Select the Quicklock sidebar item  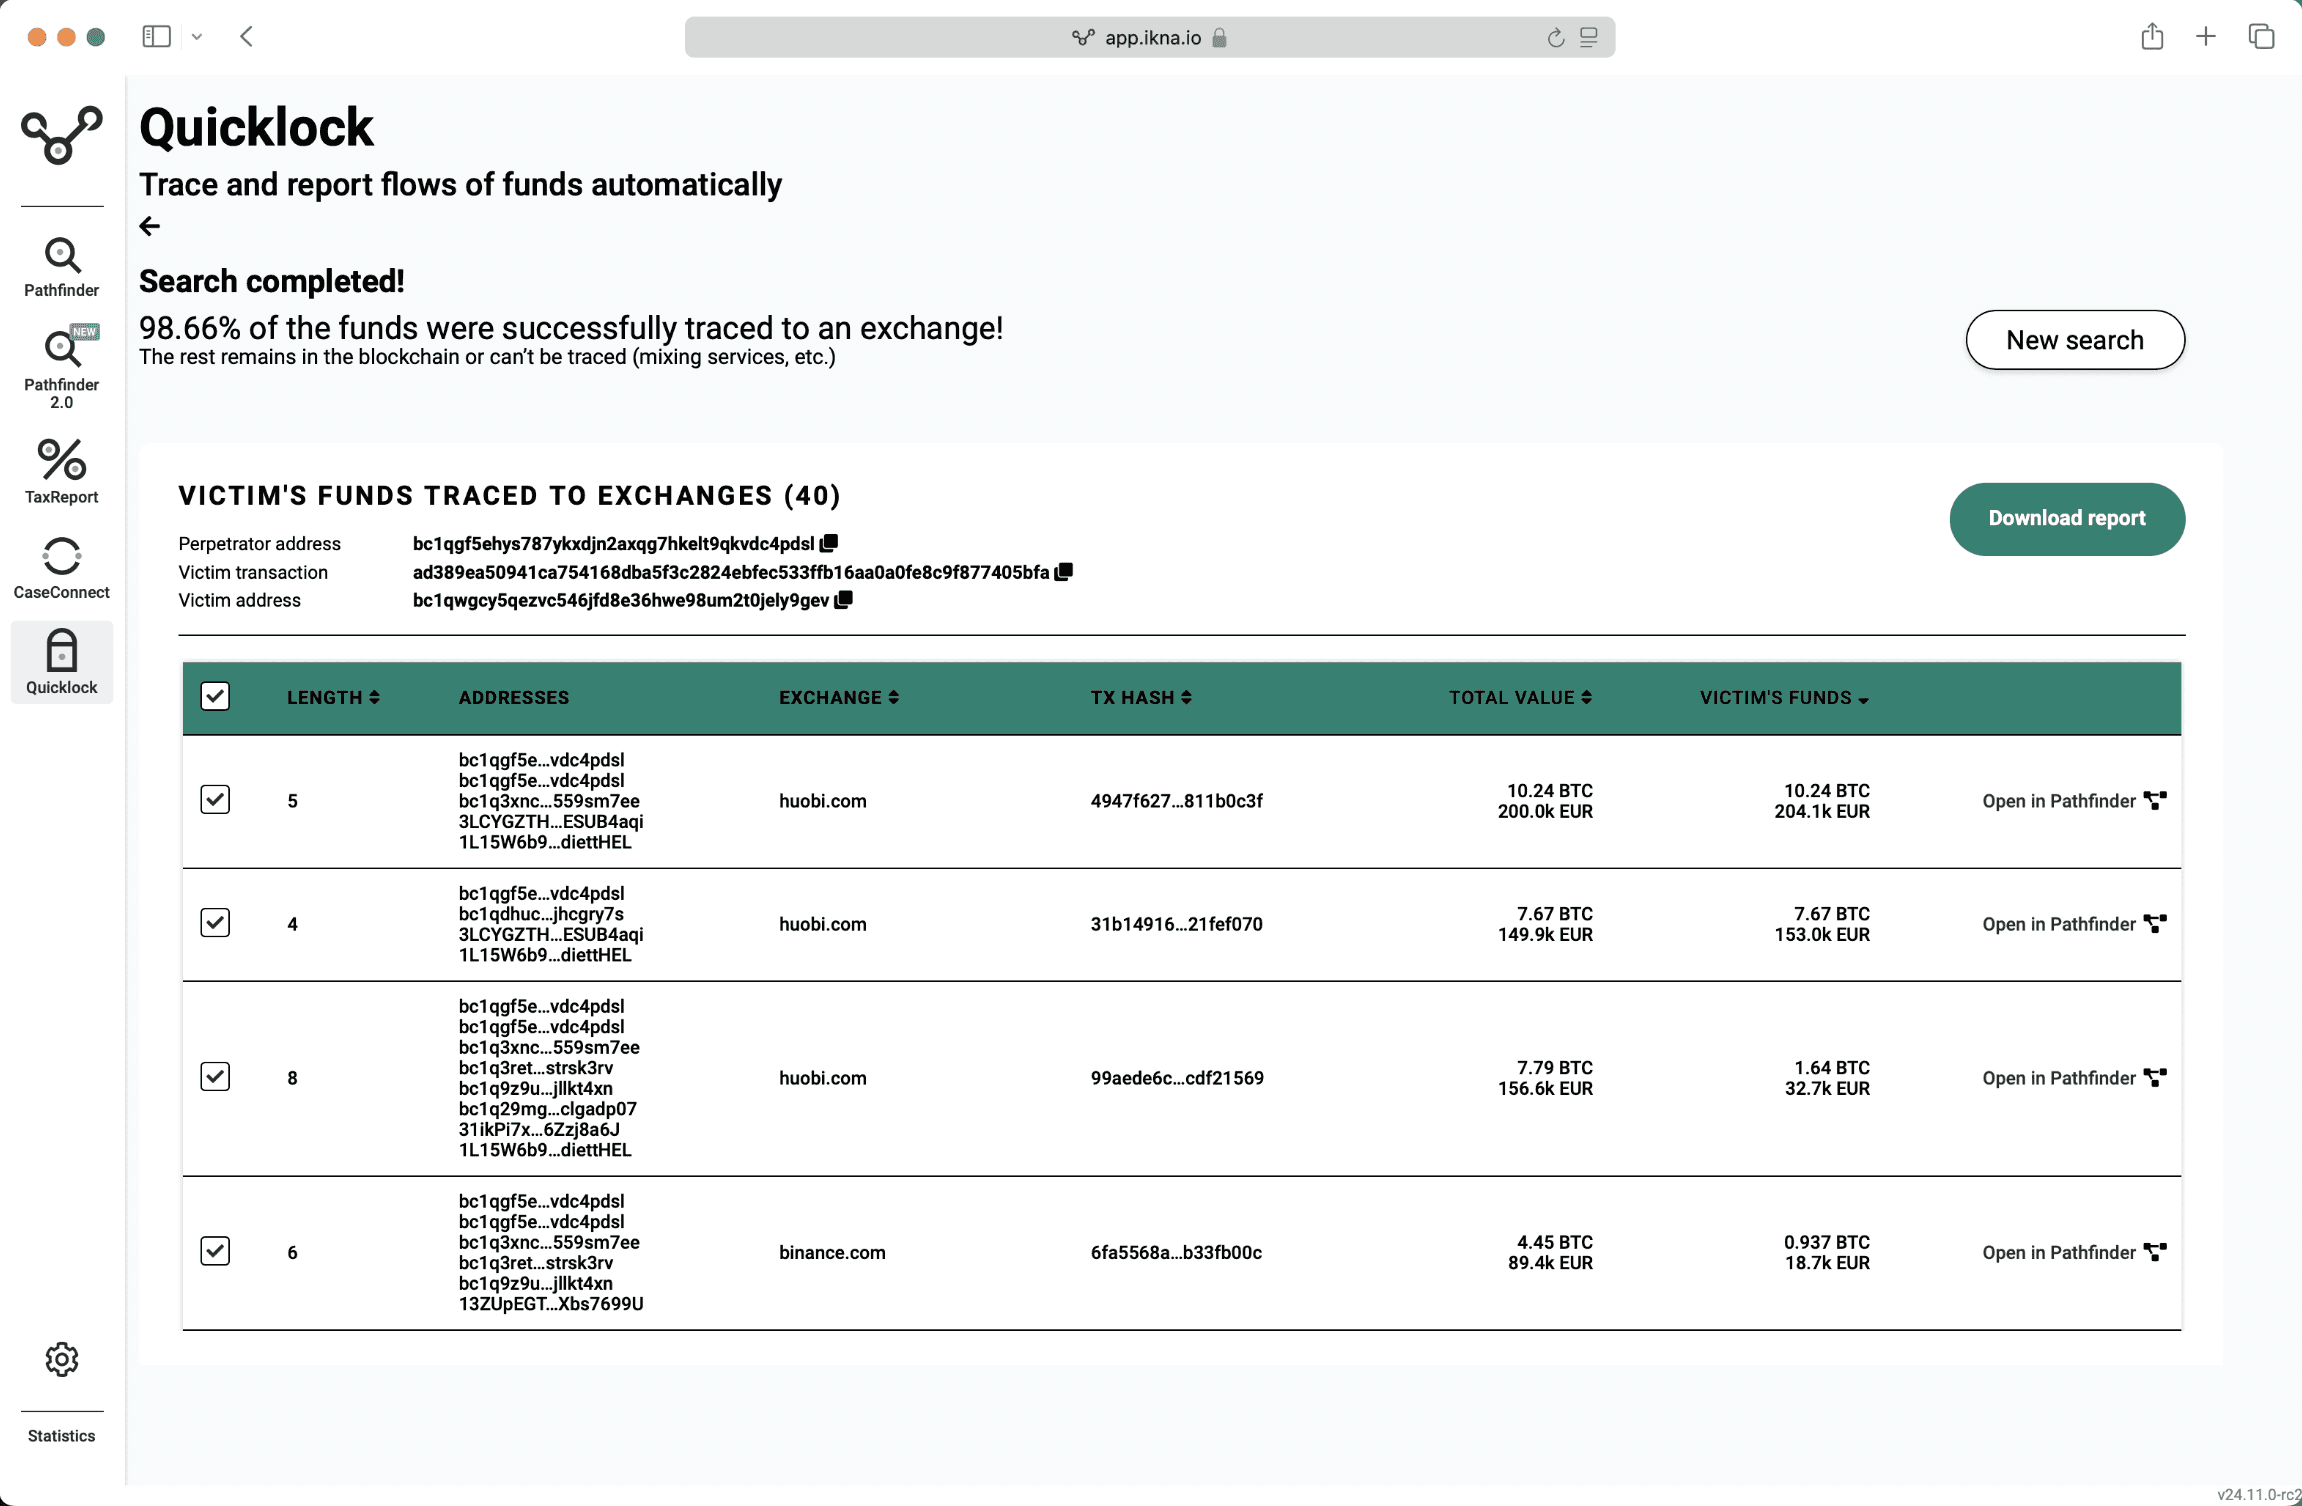click(x=61, y=661)
